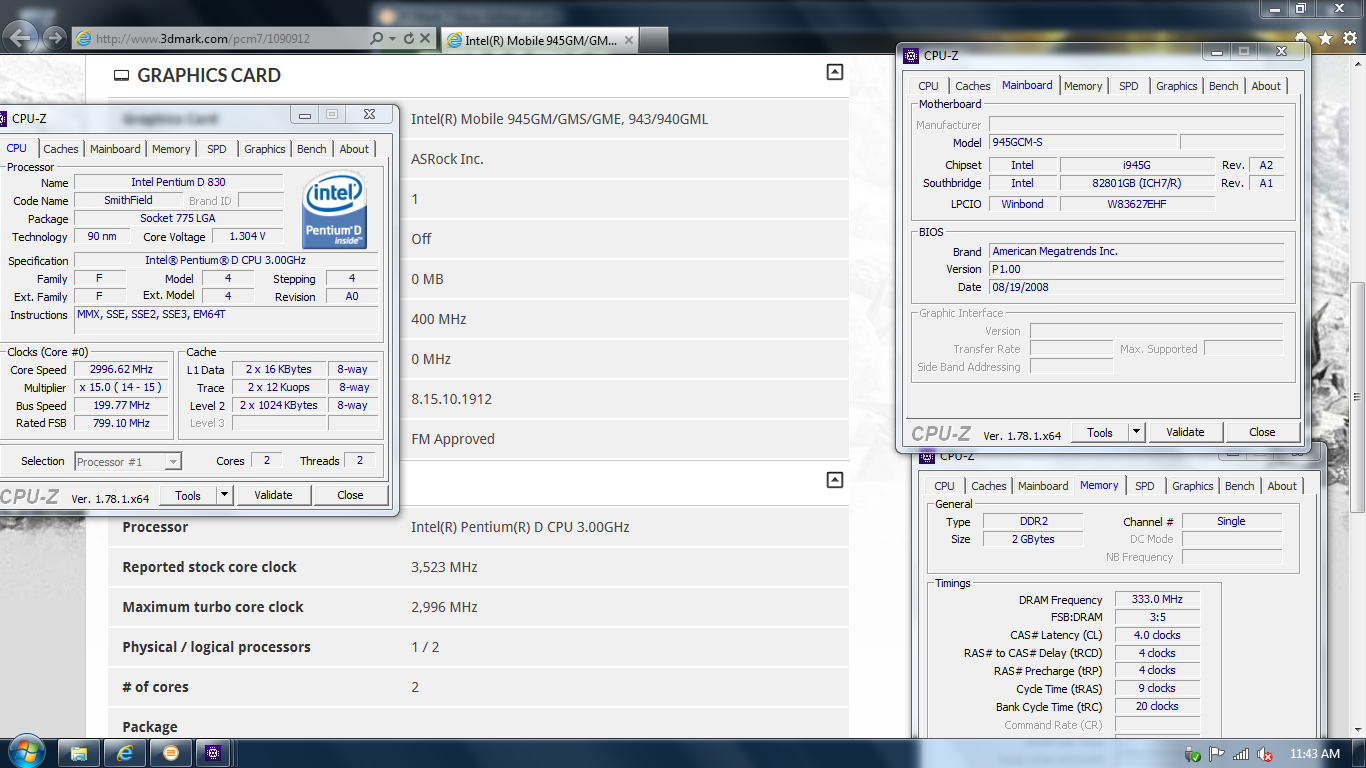Click the muted volume tray icon
Screen dimensions: 1366x768
pyautogui.click(x=1265, y=754)
